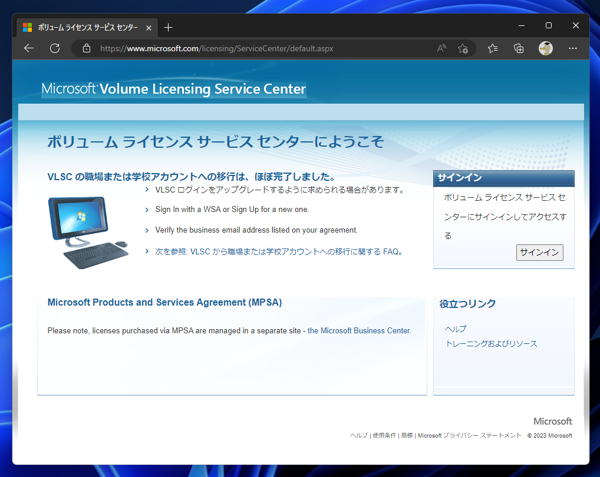The height and width of the screenshot is (477, 600).
Task: Click the Microsoft favicon on the tab
Action: coord(27,28)
